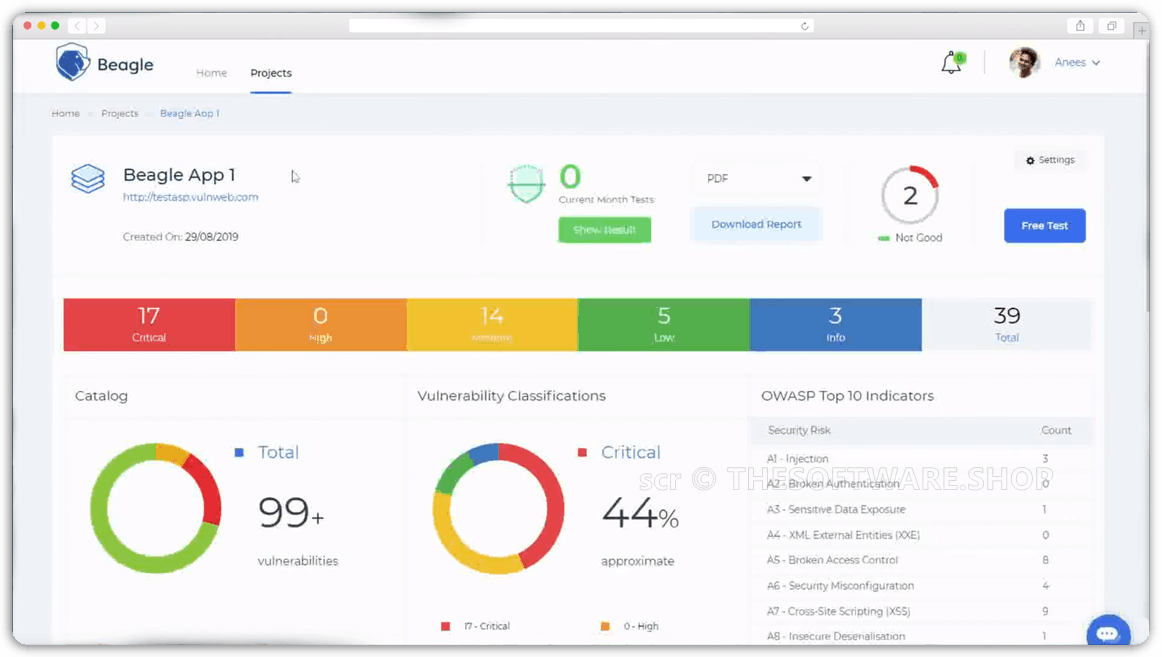Click the Security Risk column header
Viewport: 1162px width, 657px height.
[799, 430]
